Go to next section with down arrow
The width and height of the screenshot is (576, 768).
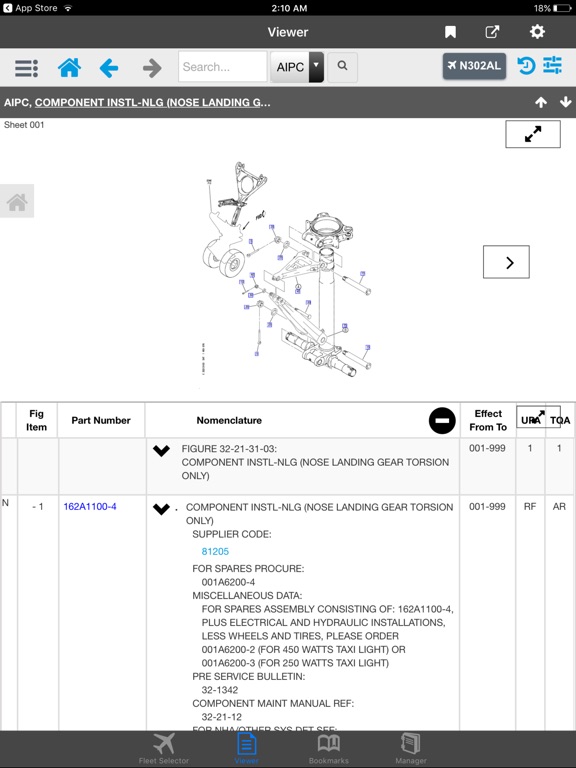566,102
